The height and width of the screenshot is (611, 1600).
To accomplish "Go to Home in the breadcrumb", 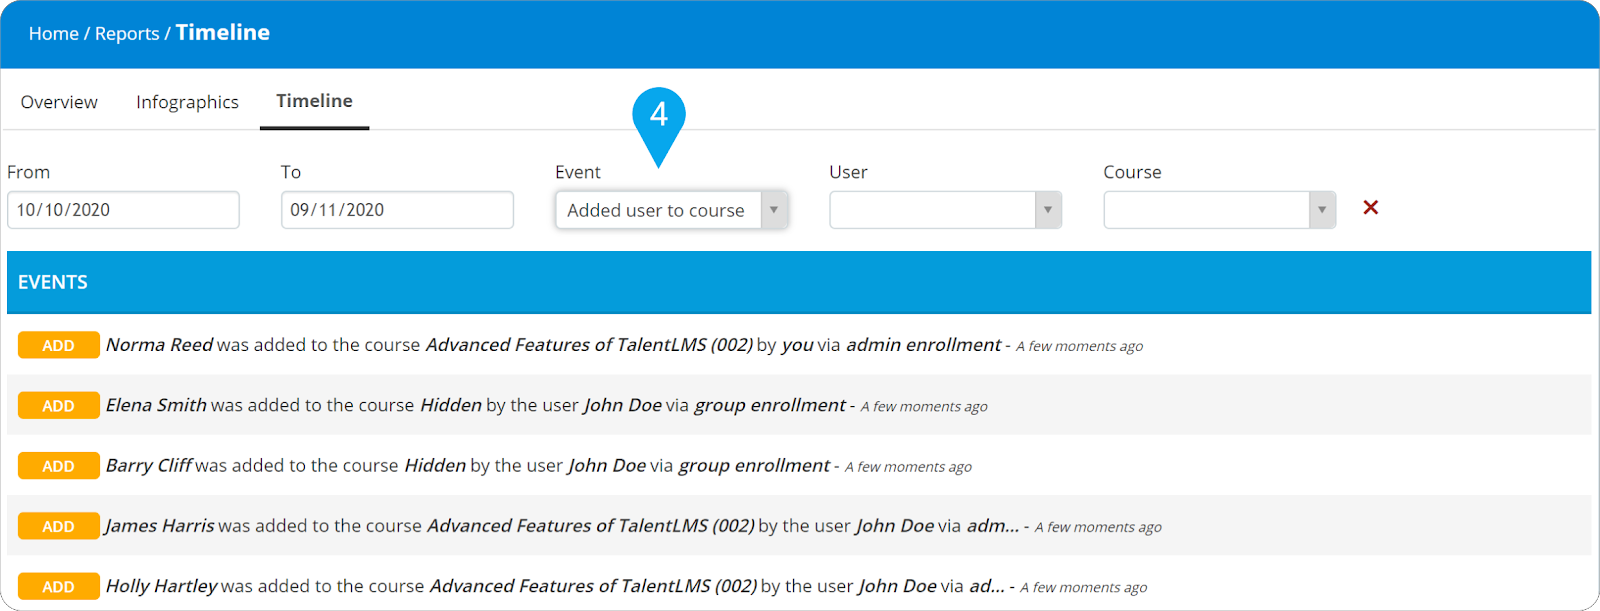I will tap(53, 34).
